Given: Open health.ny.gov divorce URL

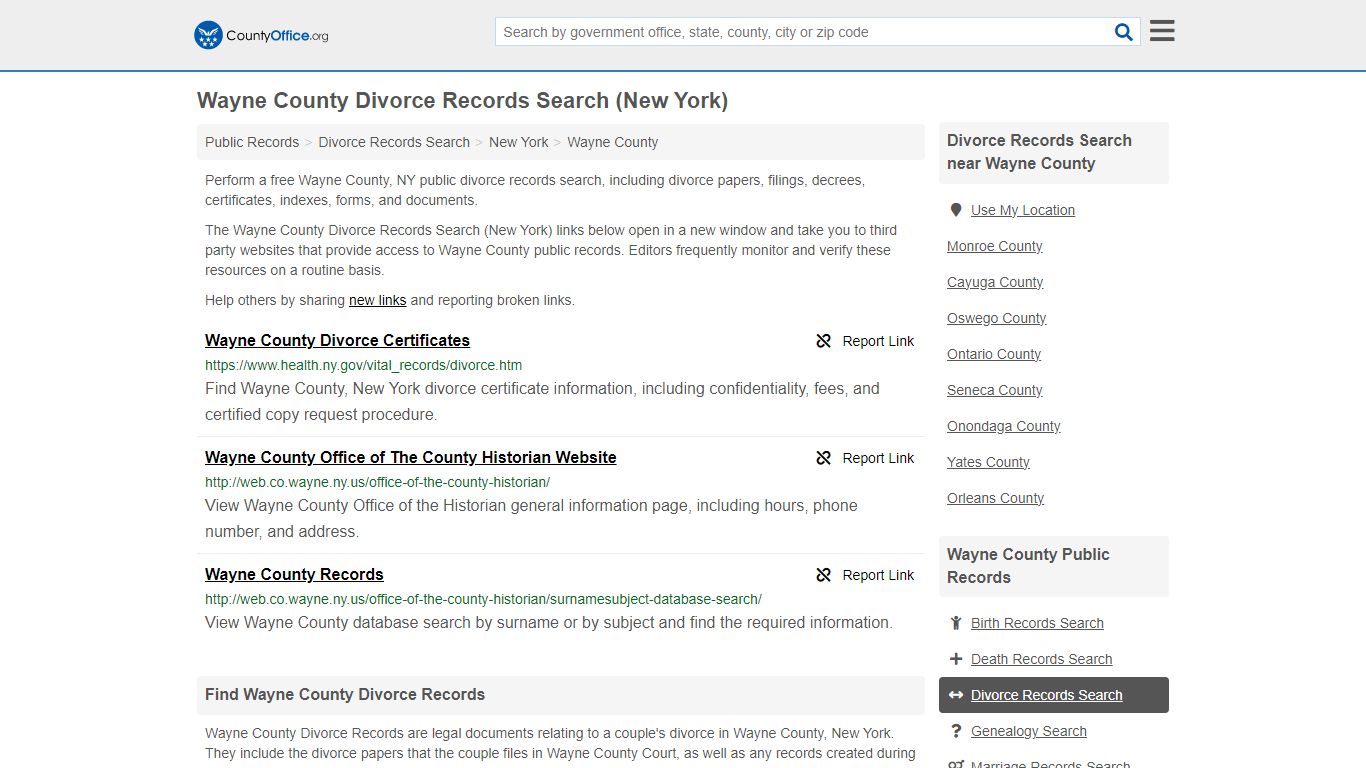Looking at the screenshot, I should click(363, 365).
